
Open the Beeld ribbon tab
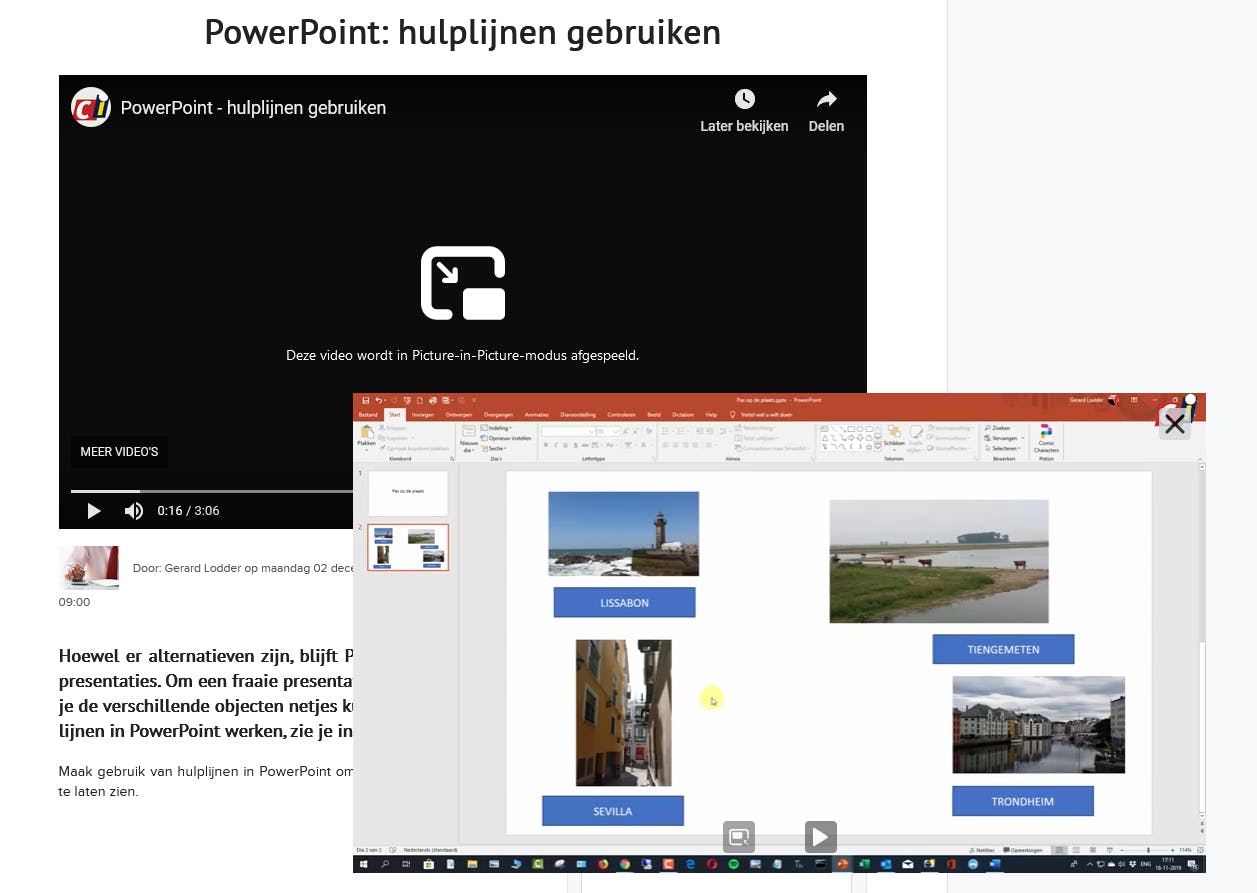tap(654, 415)
